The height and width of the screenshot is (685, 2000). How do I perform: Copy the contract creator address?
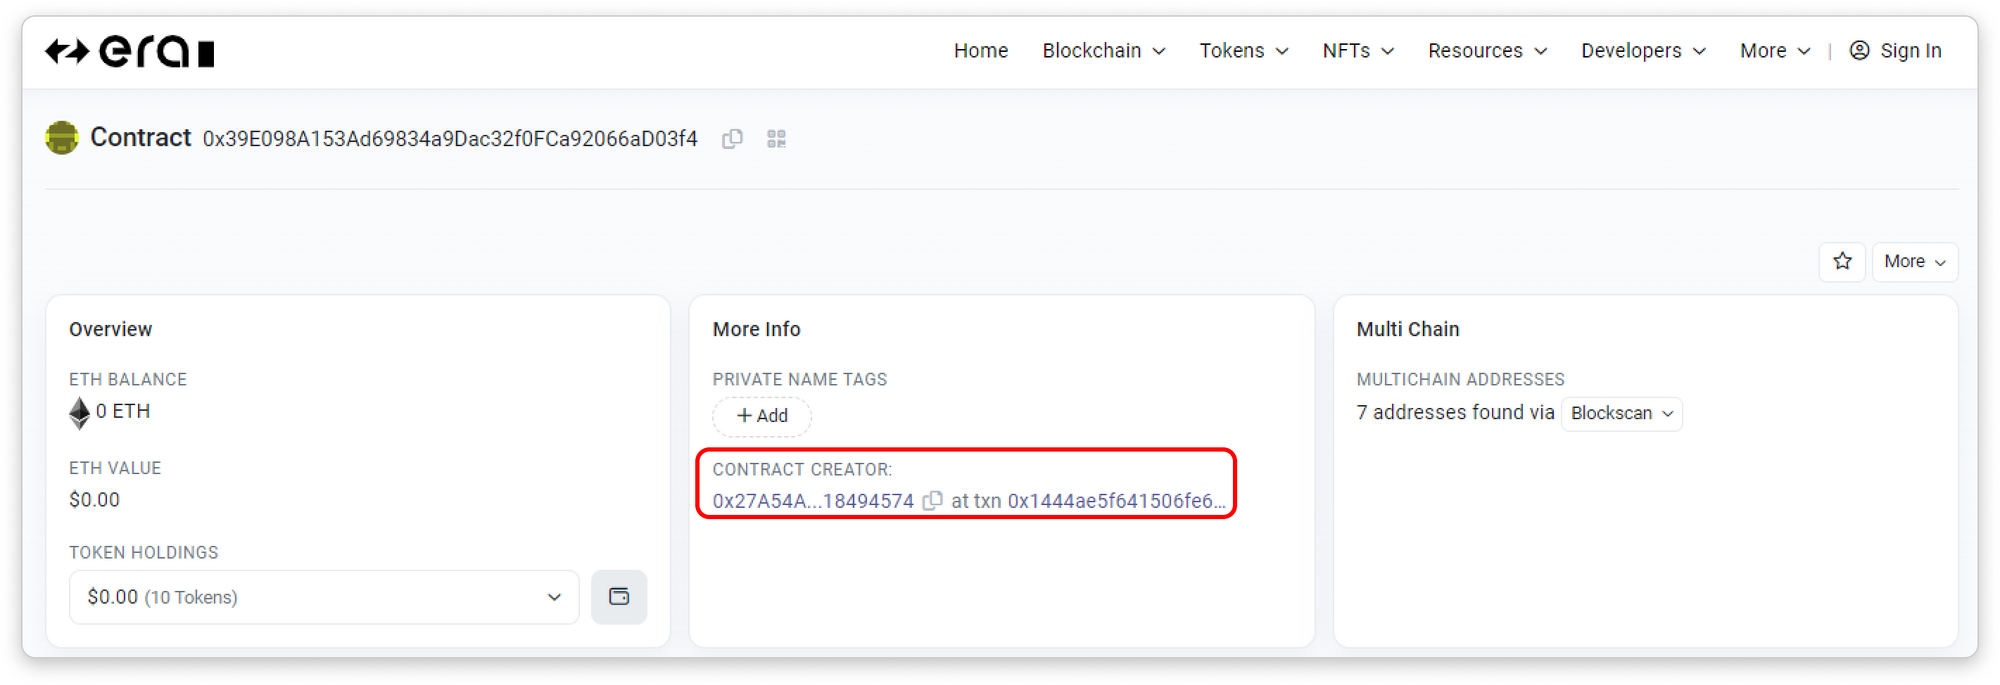pyautogui.click(x=932, y=501)
